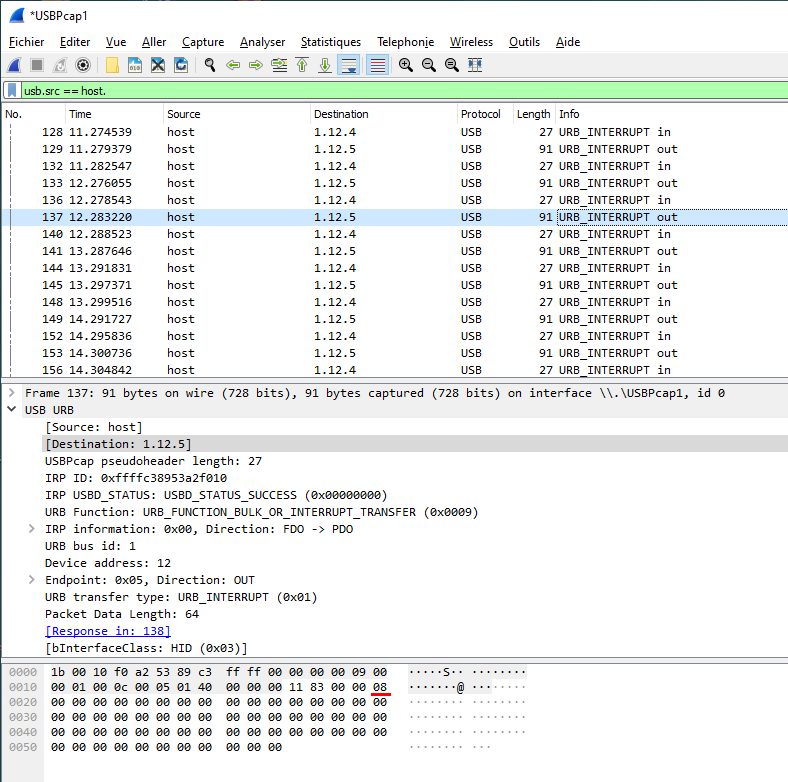Sort packets by Protocol column header
The image size is (788, 782).
(x=480, y=114)
